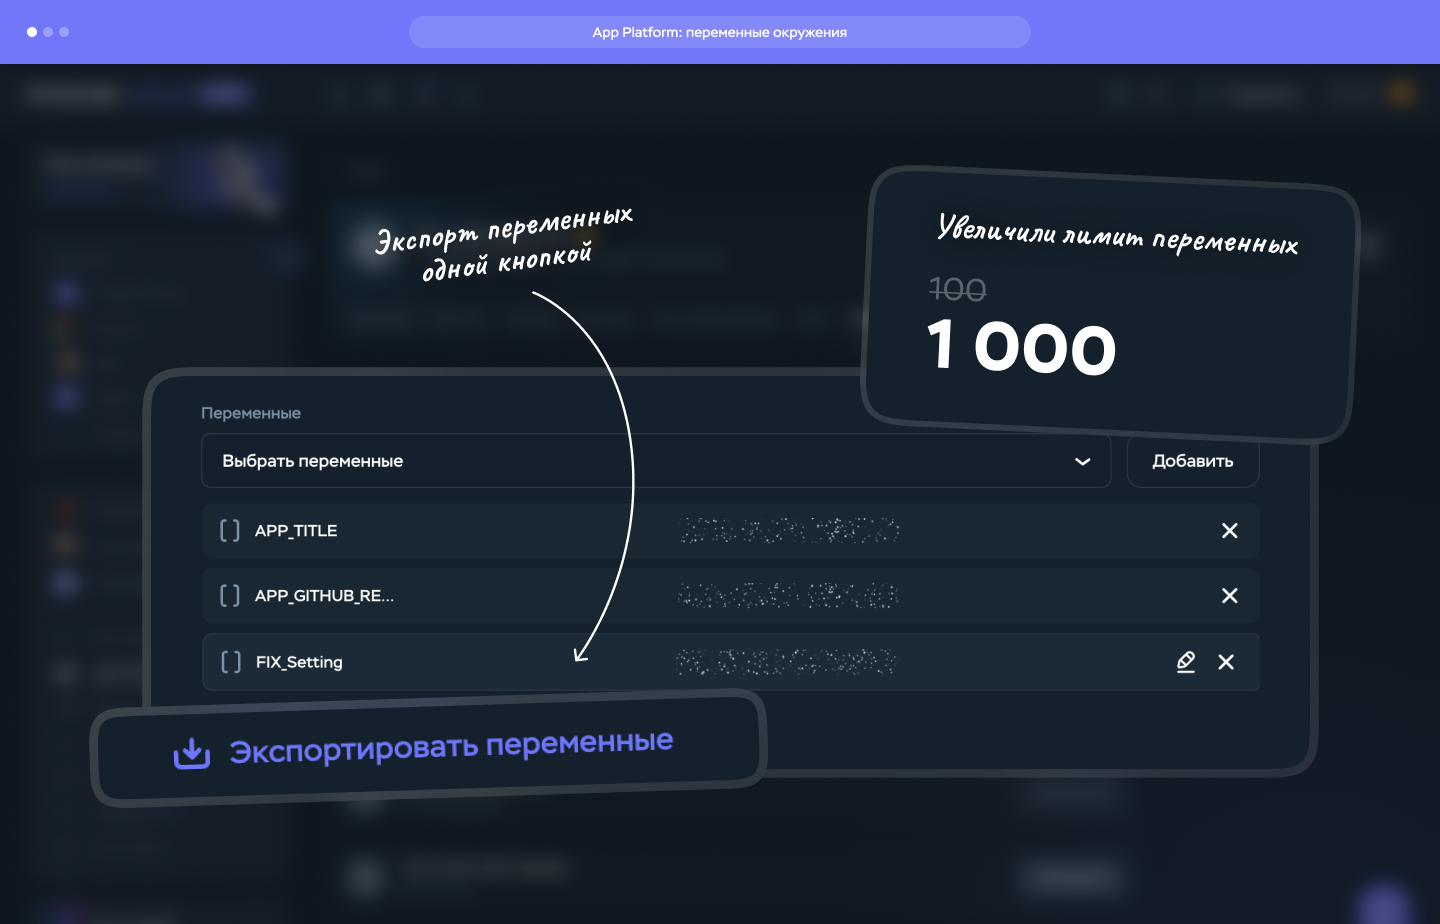Screen dimensions: 1440x924
Task: Click Экспортировать переменные button
Action: coord(428,749)
